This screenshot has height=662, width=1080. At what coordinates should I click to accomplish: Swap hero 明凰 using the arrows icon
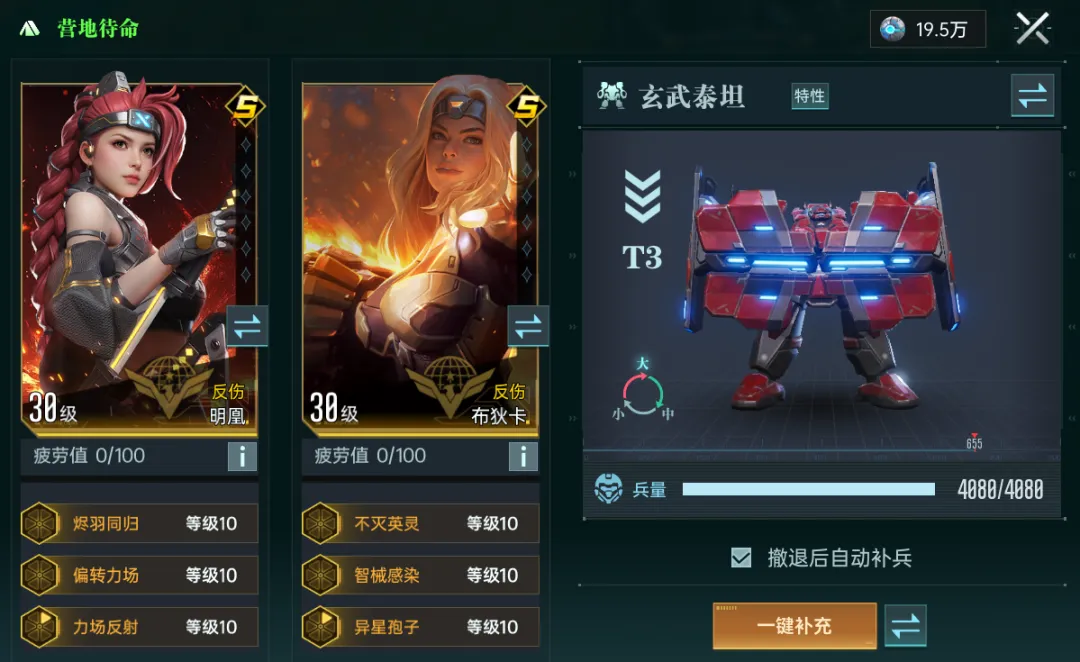(247, 327)
